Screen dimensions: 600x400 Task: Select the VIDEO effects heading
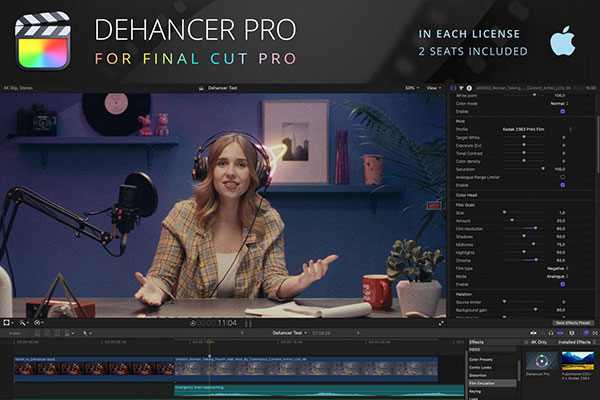(474, 350)
